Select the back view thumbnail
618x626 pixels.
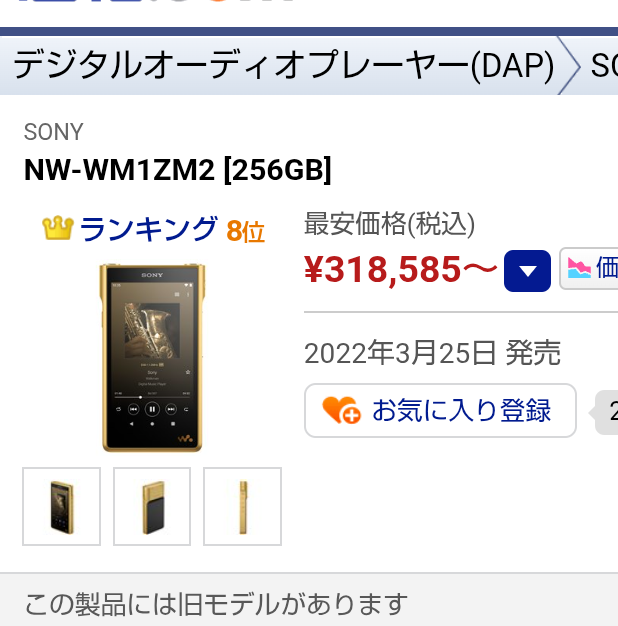152,506
